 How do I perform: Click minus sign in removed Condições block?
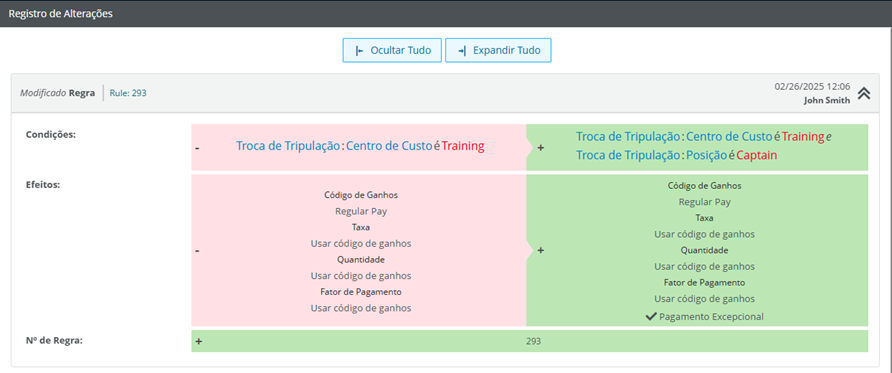197,148
